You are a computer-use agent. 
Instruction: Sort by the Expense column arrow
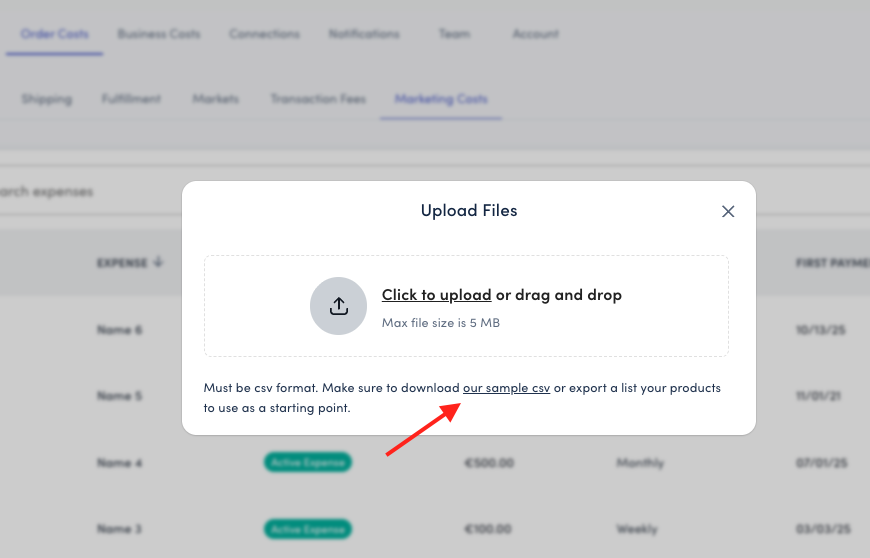pos(158,263)
